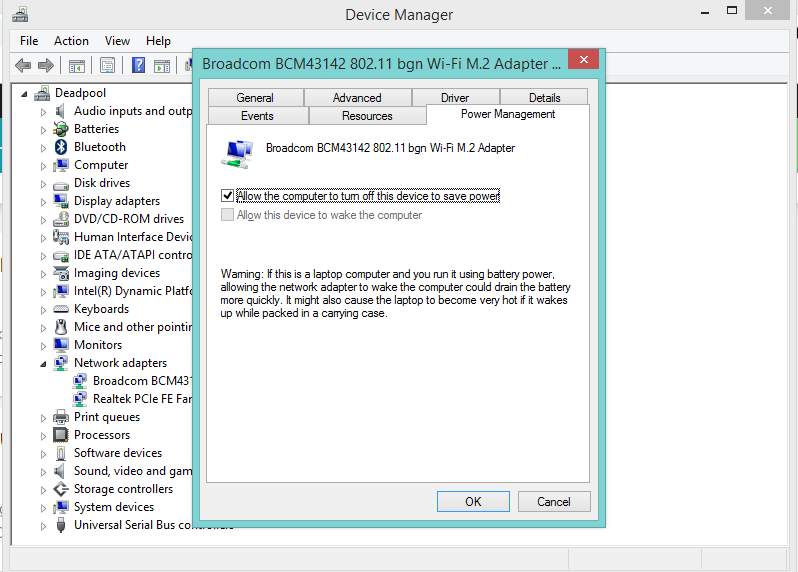Switch to the Driver tab
This screenshot has height=572, width=798.
(x=455, y=98)
